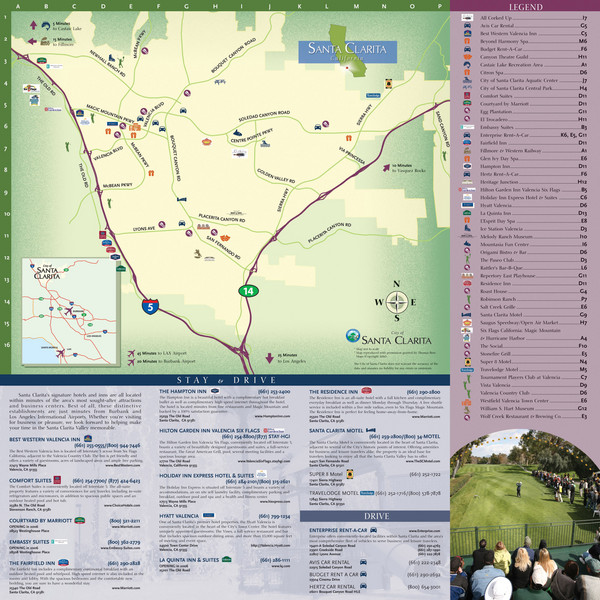
Task: Click the Fillmore & Western Railway legend icon
Action: [x=467, y=150]
